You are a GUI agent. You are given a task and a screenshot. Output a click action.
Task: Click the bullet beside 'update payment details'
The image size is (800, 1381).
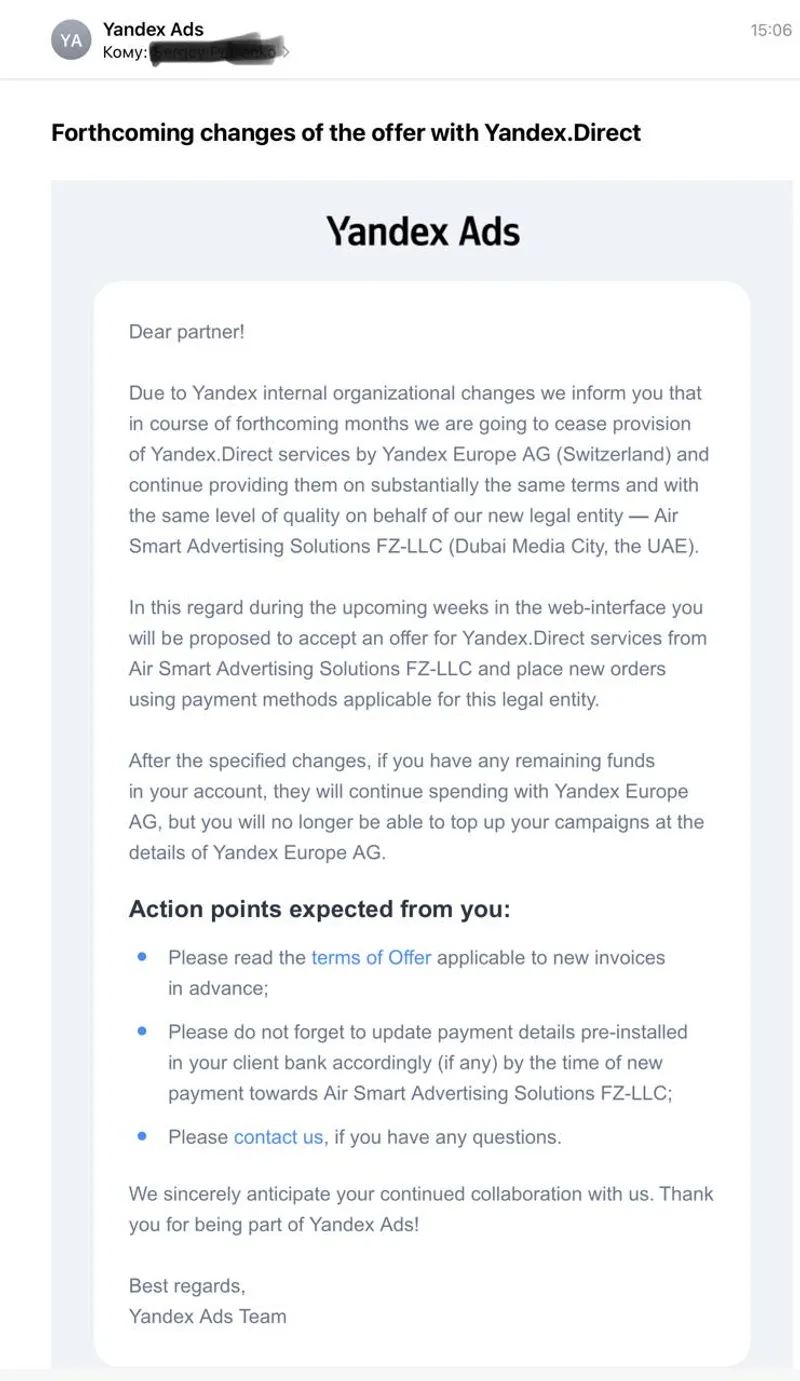point(143,1030)
